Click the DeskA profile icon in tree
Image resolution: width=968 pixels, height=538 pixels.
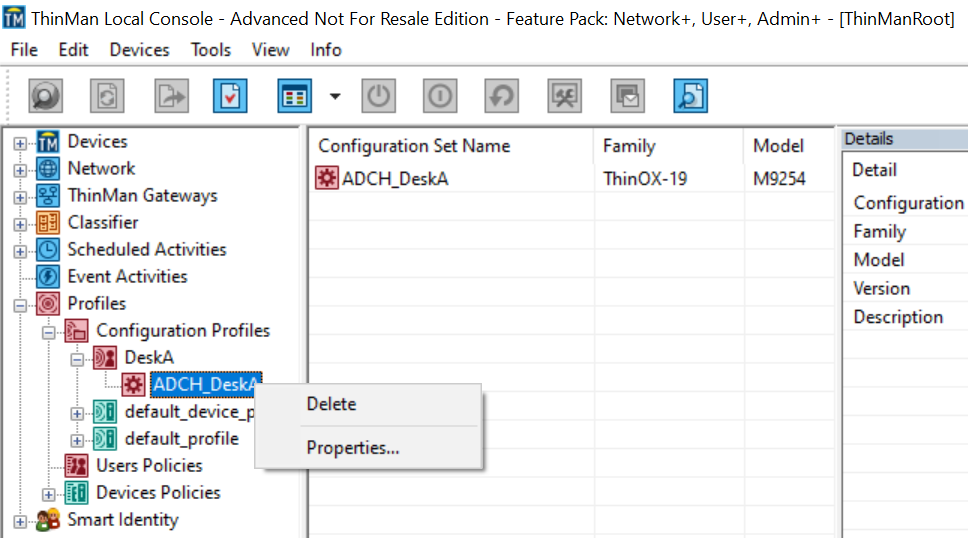click(105, 358)
